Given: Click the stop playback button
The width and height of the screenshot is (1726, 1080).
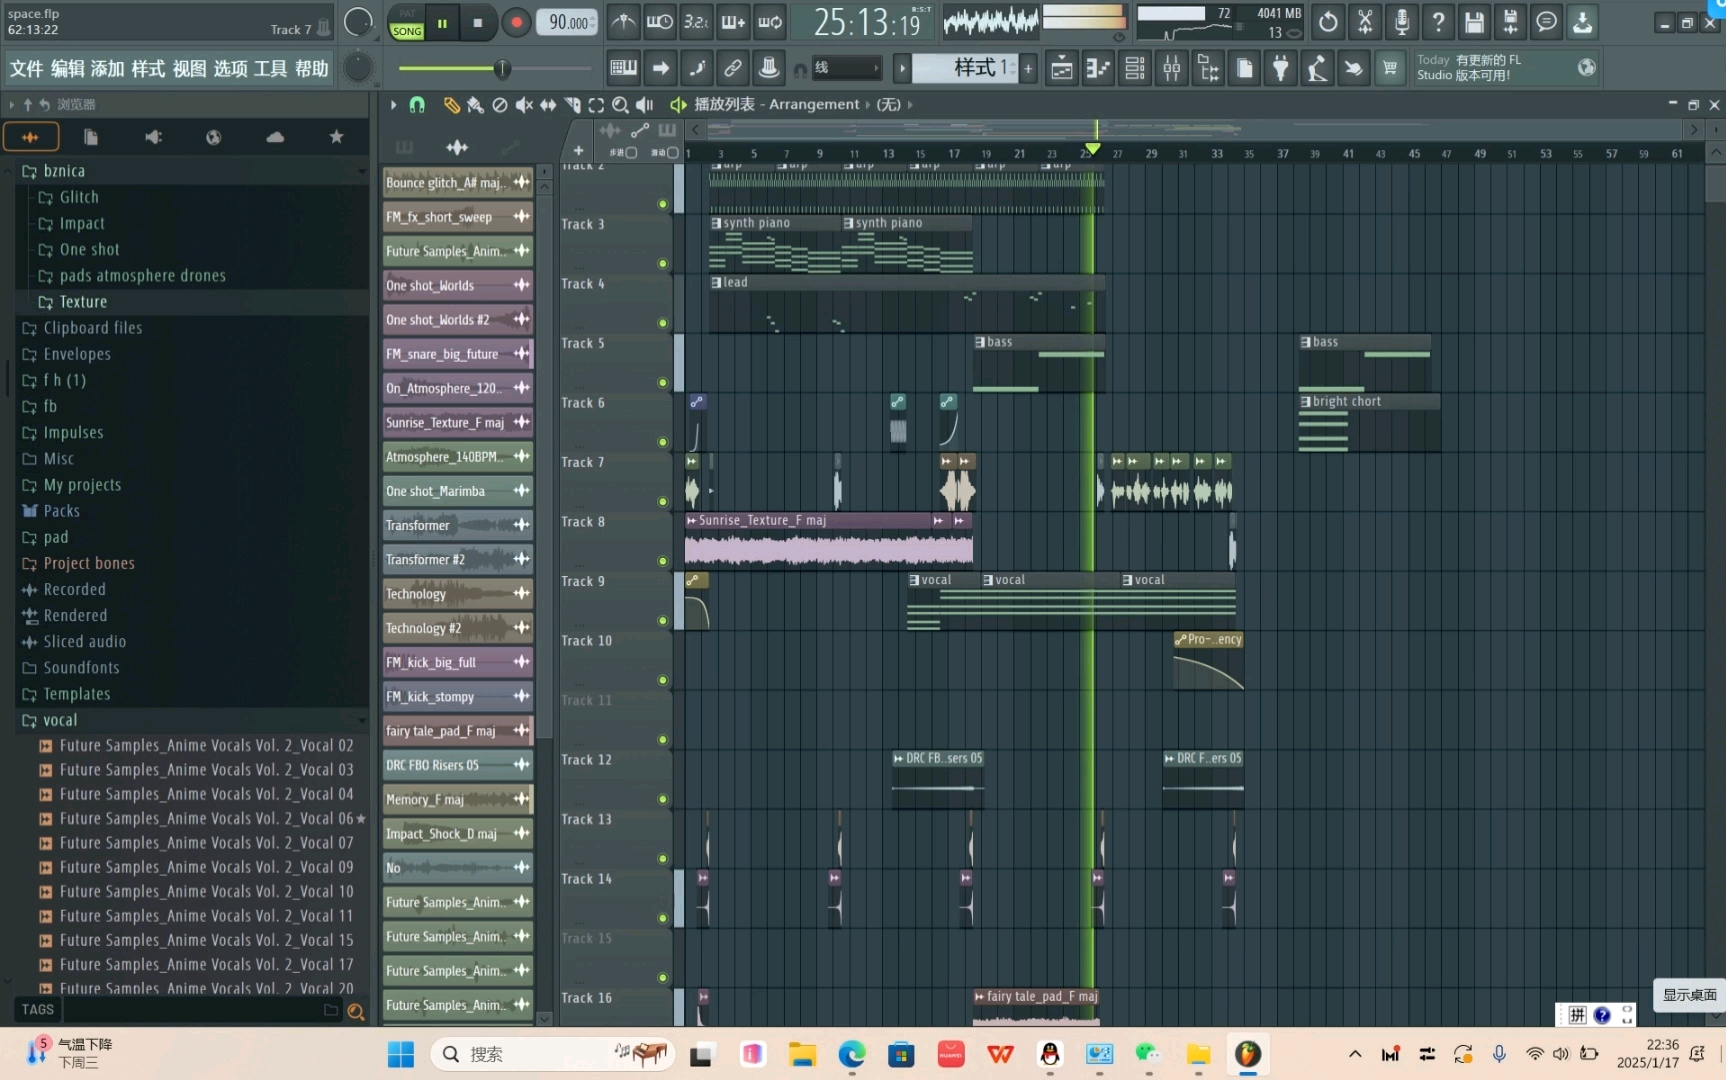Looking at the screenshot, I should tap(477, 23).
